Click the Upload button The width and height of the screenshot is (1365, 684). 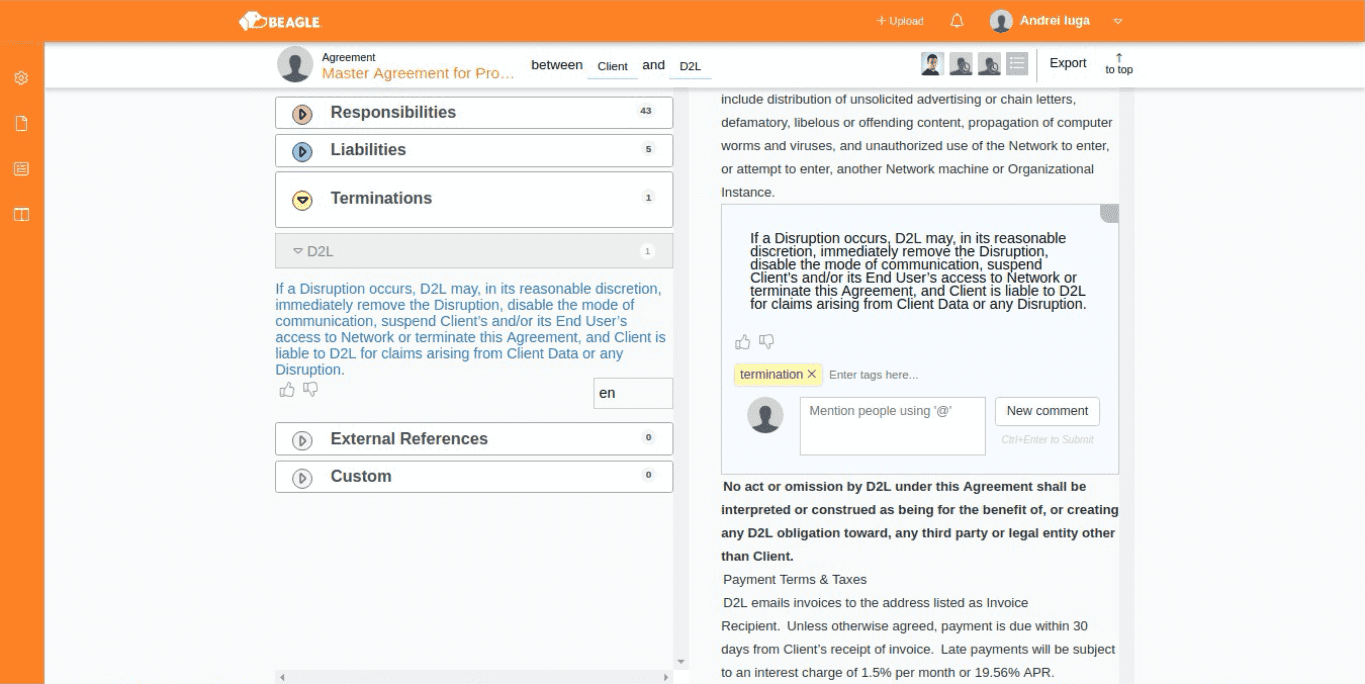pos(900,21)
